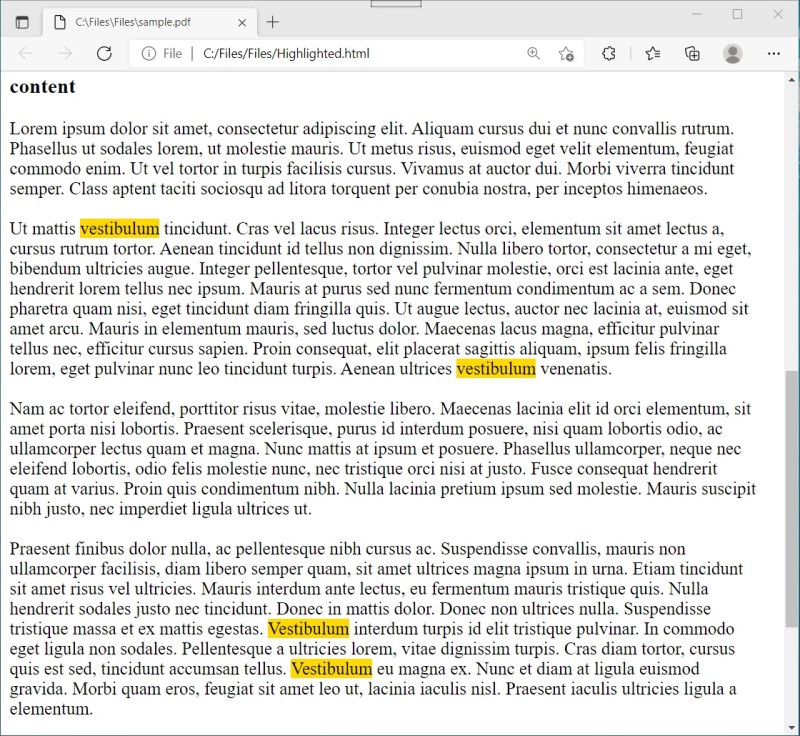
Task: Click the first highlighted word vestibulum
Action: [119, 228]
